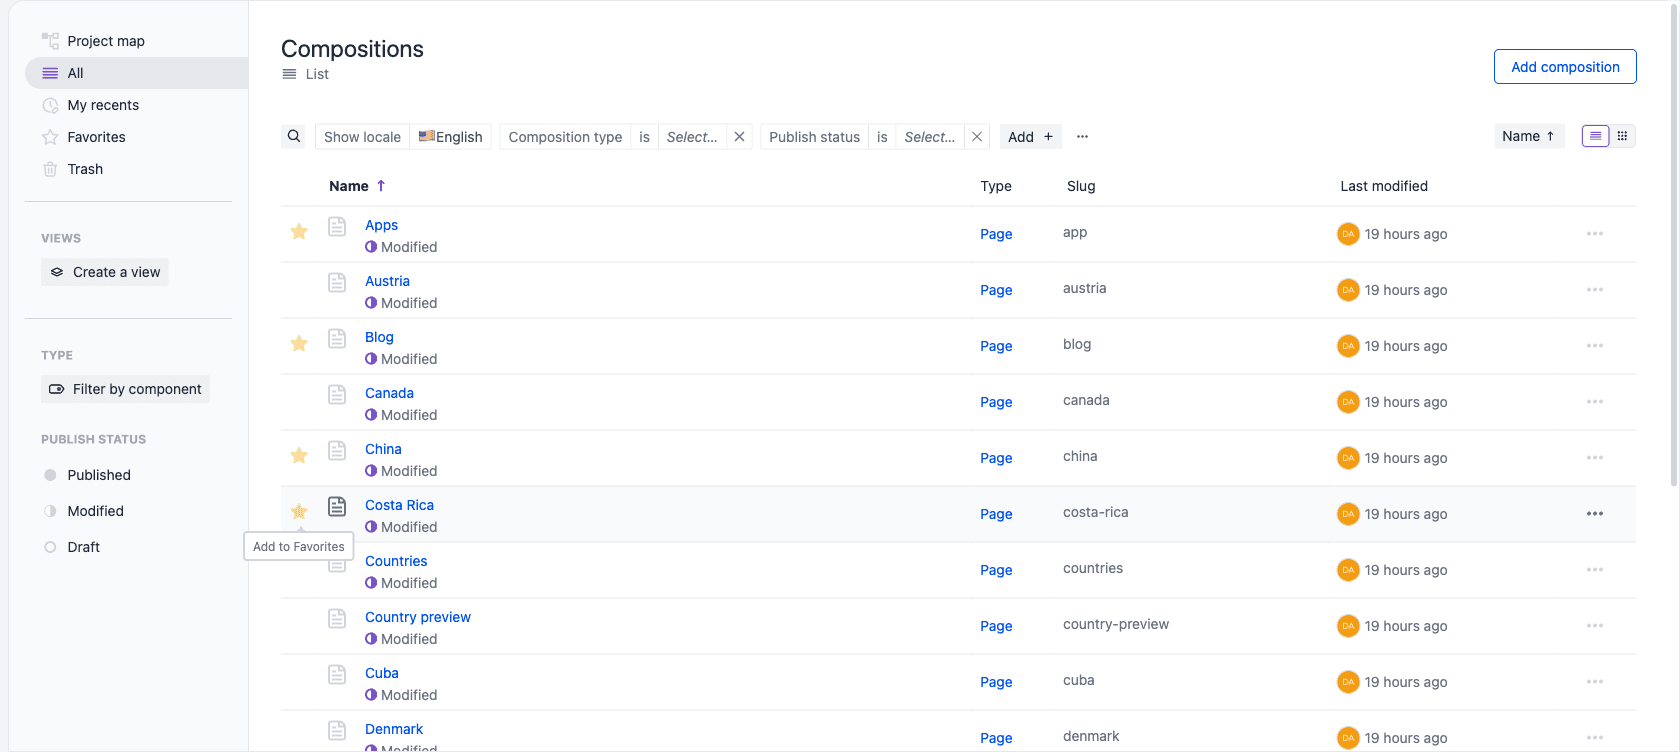1680x752 pixels.
Task: Open the Canada row three-dot menu
Action: (1595, 402)
